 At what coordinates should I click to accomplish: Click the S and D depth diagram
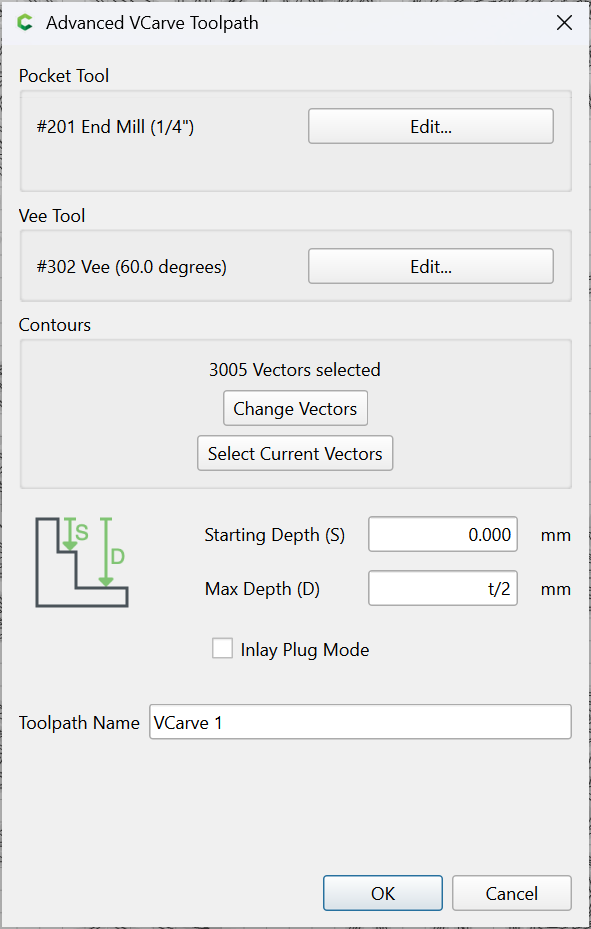click(x=82, y=562)
